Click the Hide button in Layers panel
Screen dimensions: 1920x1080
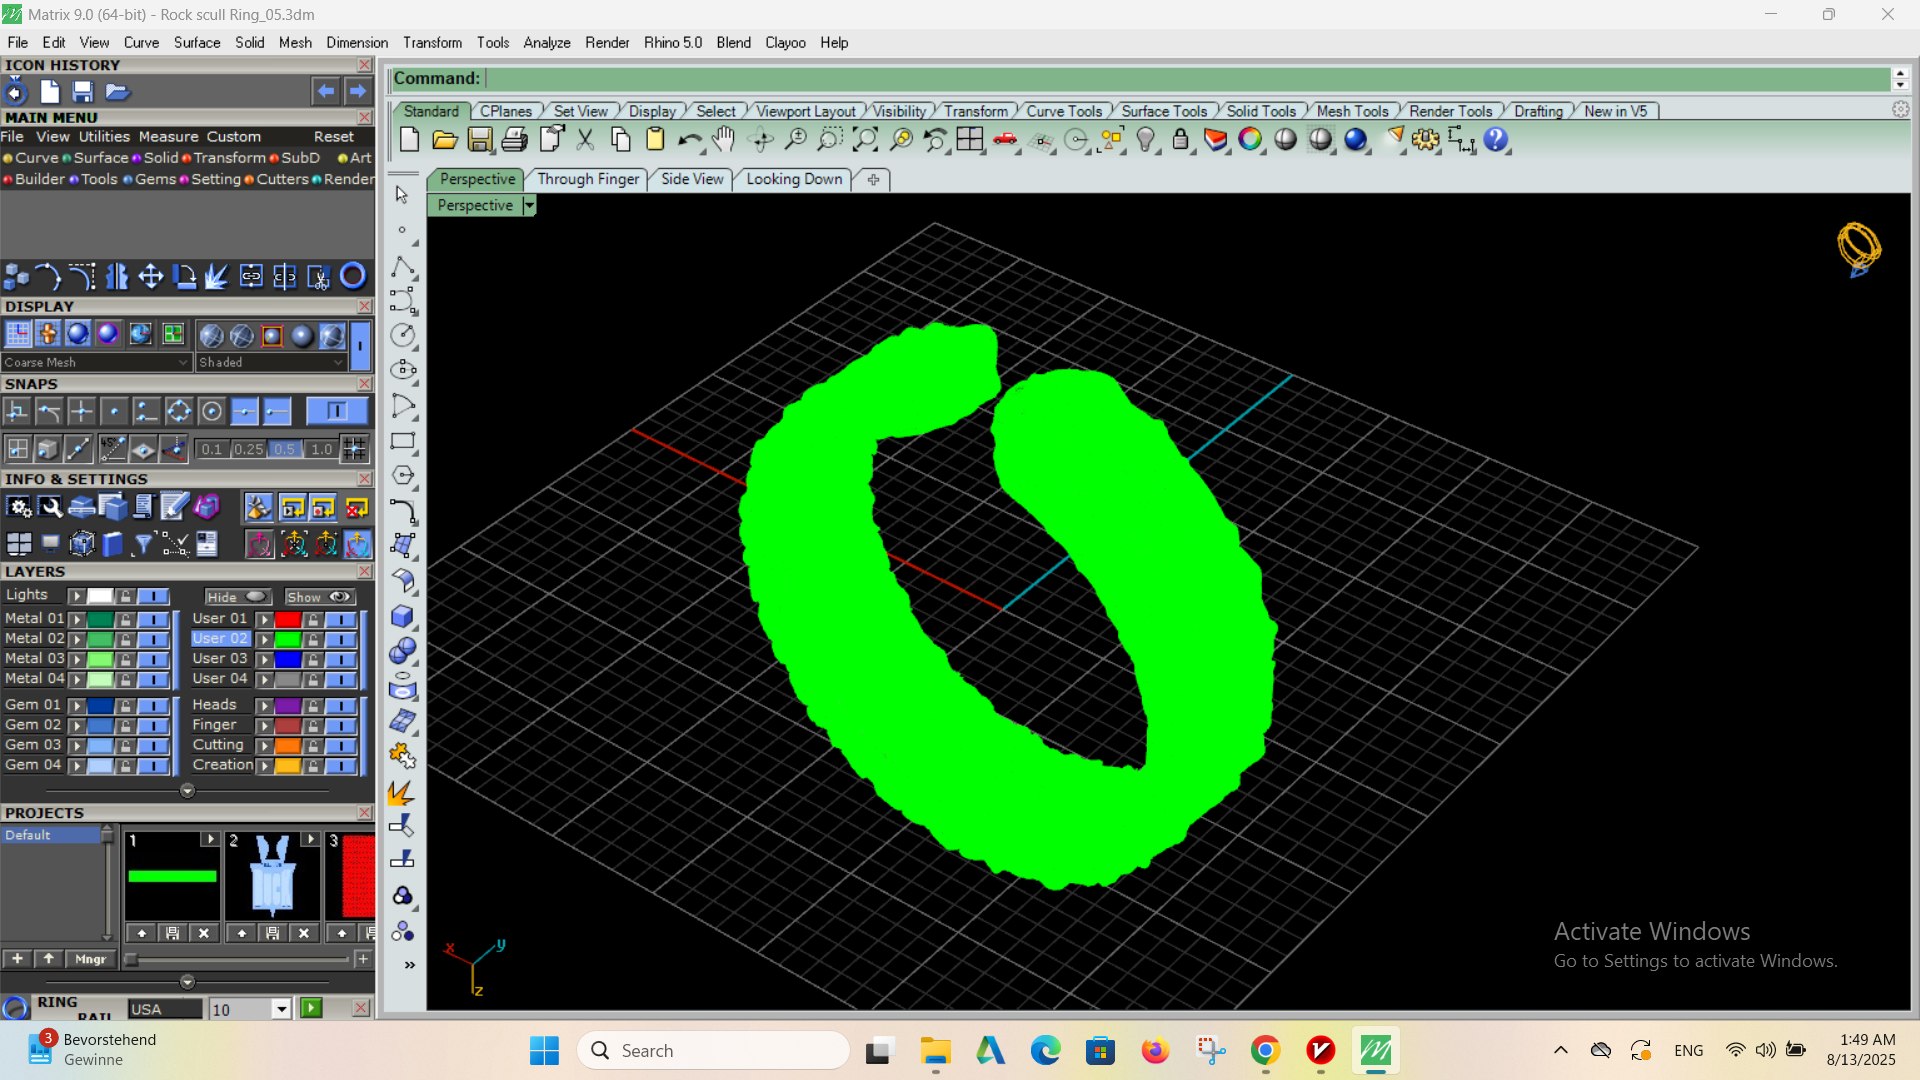pyautogui.click(x=238, y=597)
